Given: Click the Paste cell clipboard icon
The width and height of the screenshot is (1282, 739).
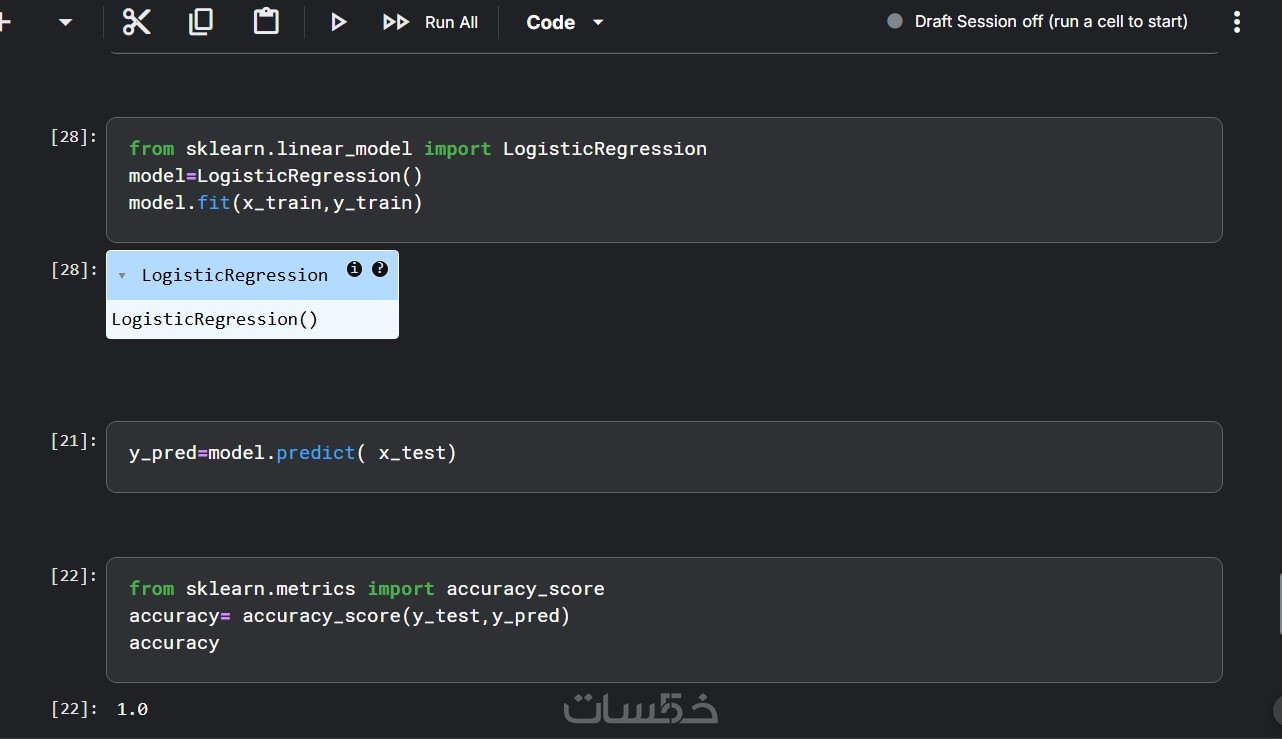Looking at the screenshot, I should pos(266,21).
